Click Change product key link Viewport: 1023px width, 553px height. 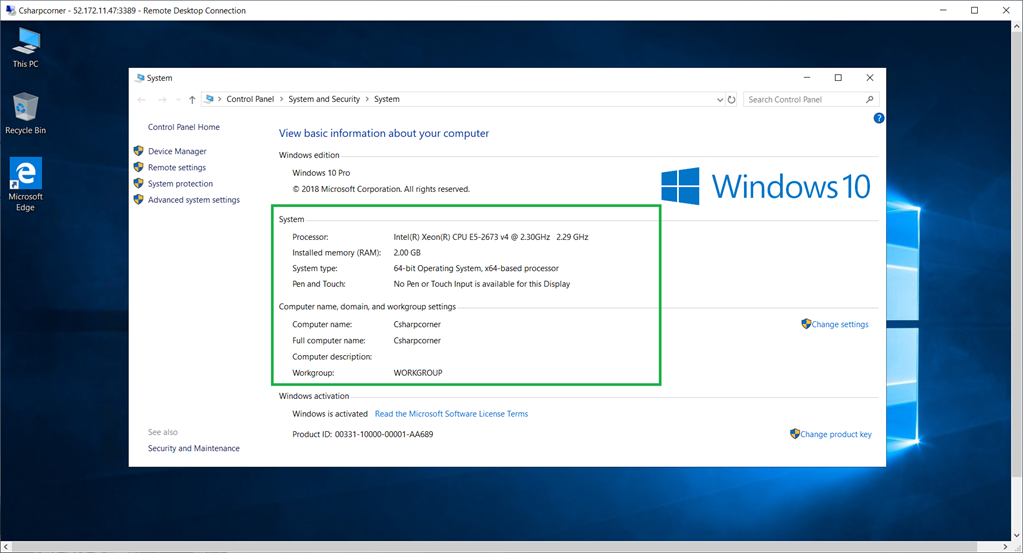(x=836, y=434)
